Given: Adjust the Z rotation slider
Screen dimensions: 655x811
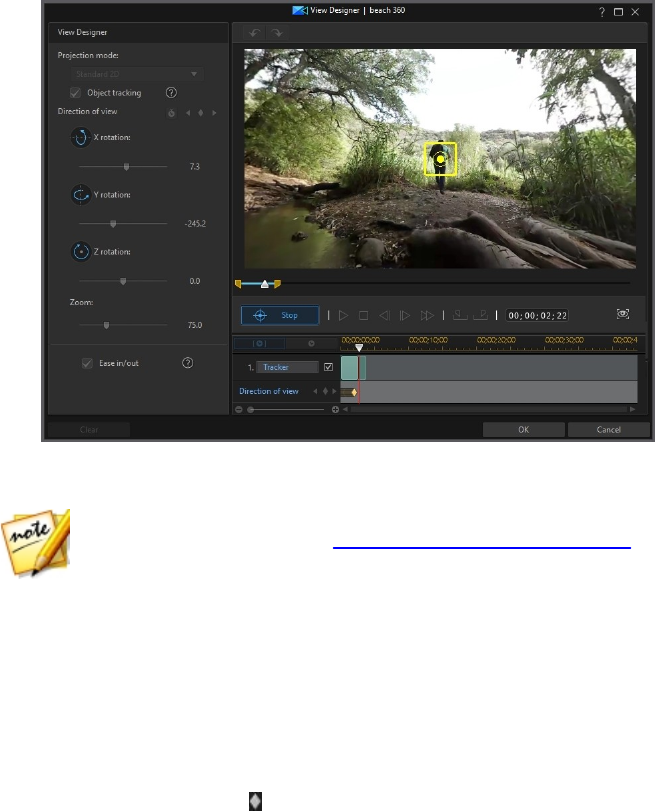Looking at the screenshot, I should [123, 281].
